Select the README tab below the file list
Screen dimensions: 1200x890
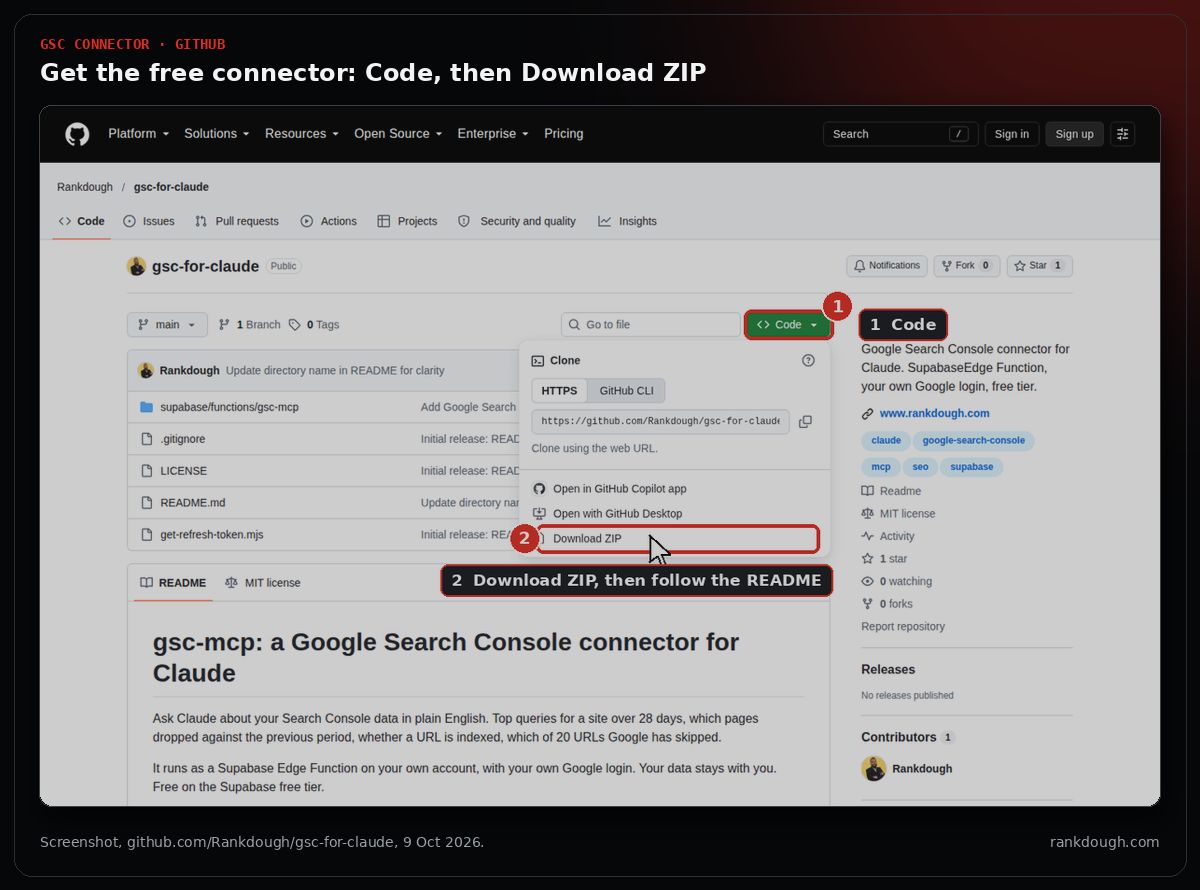tap(172, 583)
